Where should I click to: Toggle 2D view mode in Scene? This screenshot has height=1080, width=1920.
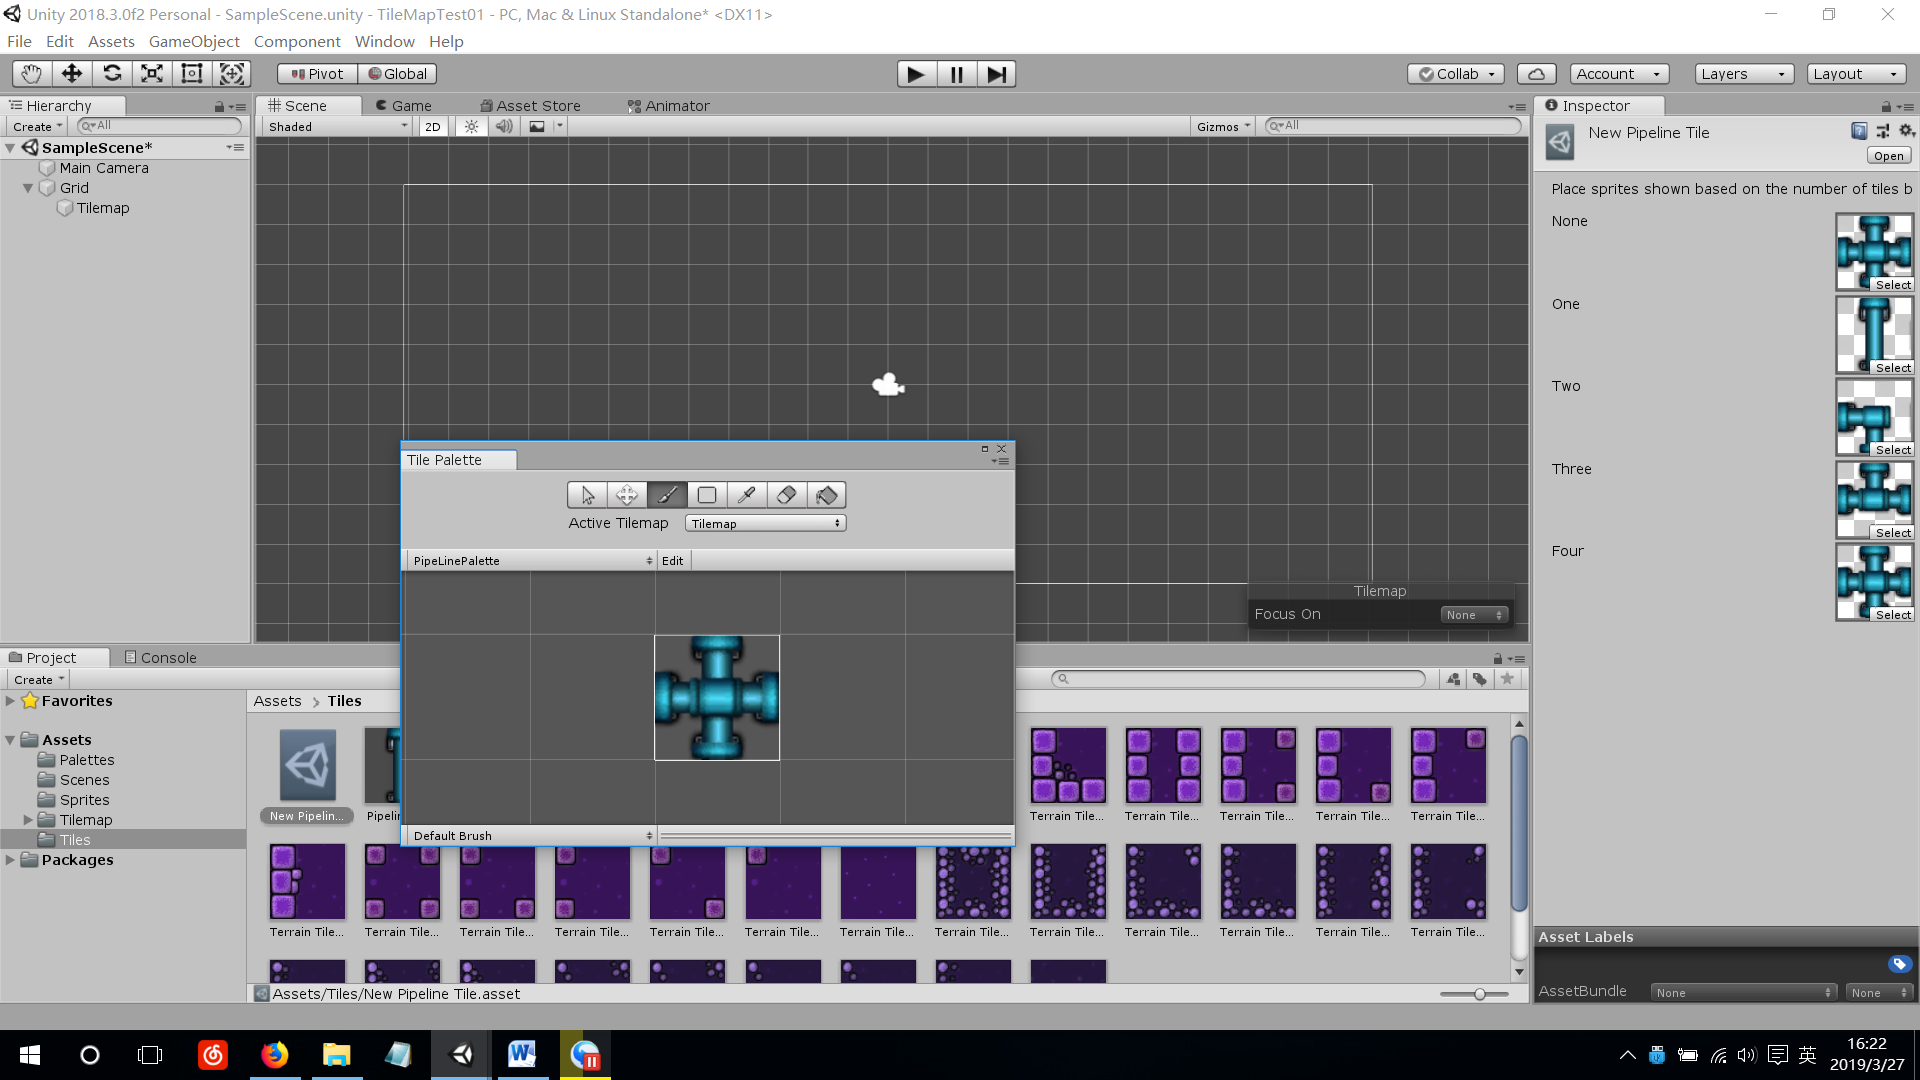(432, 126)
